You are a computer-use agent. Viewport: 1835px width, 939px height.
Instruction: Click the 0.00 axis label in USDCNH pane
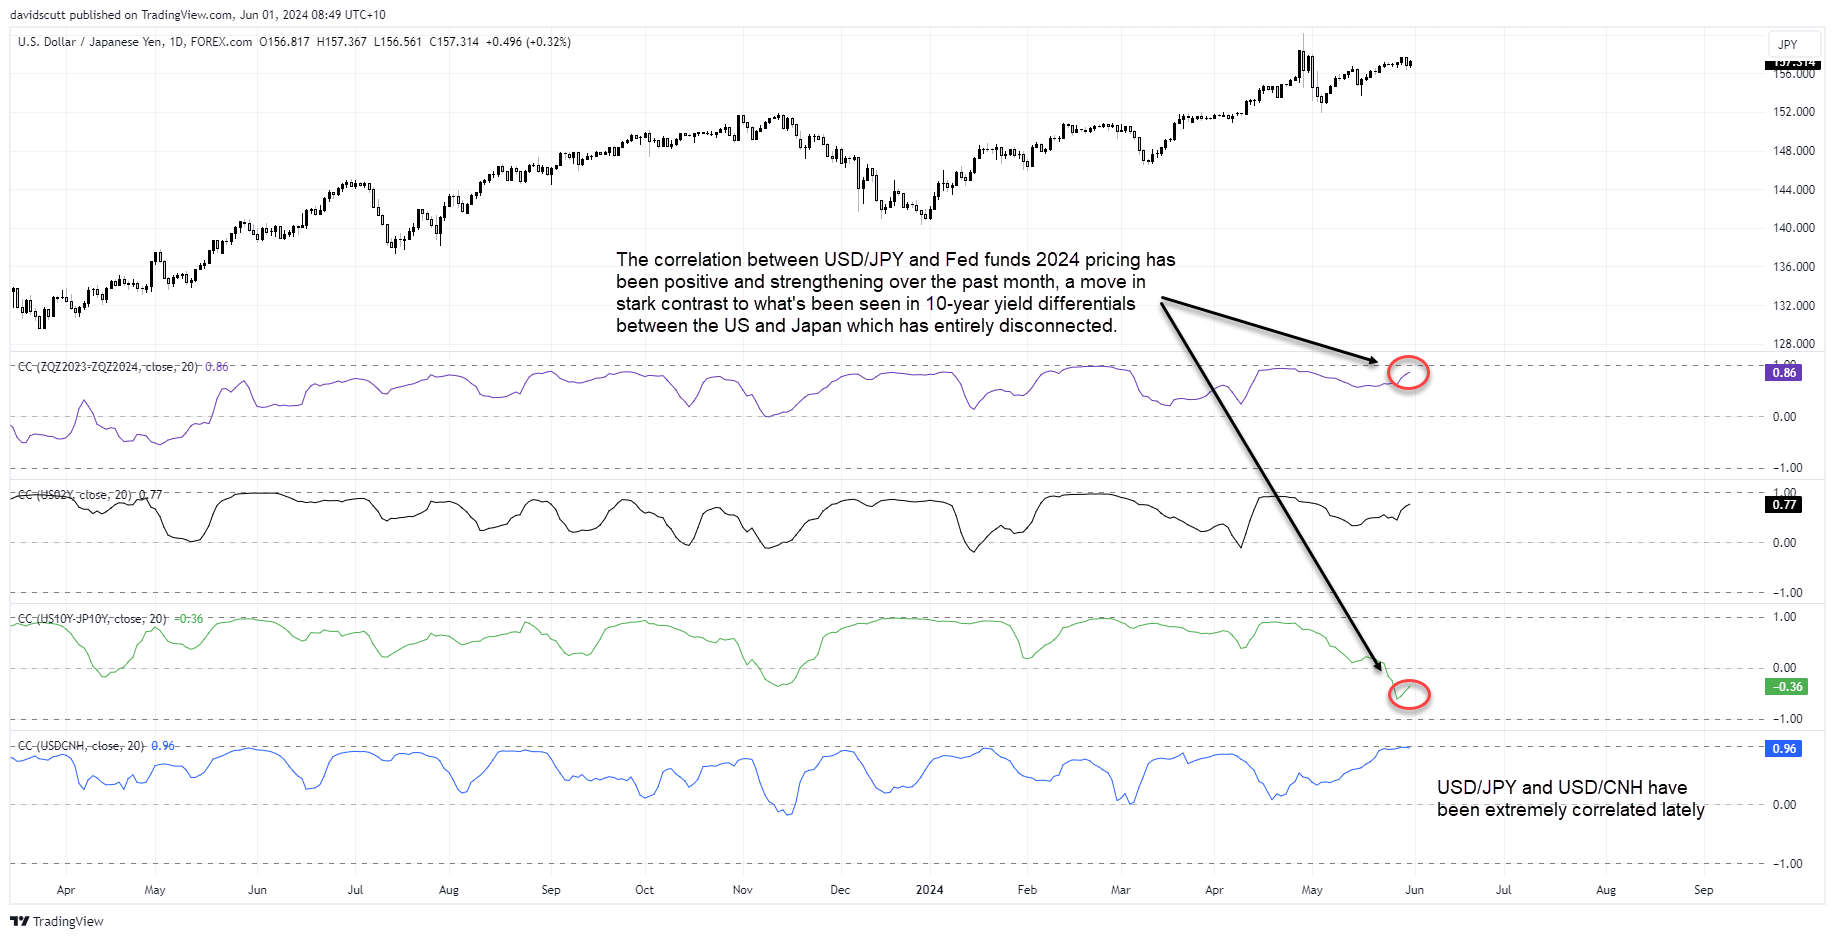click(x=1784, y=805)
